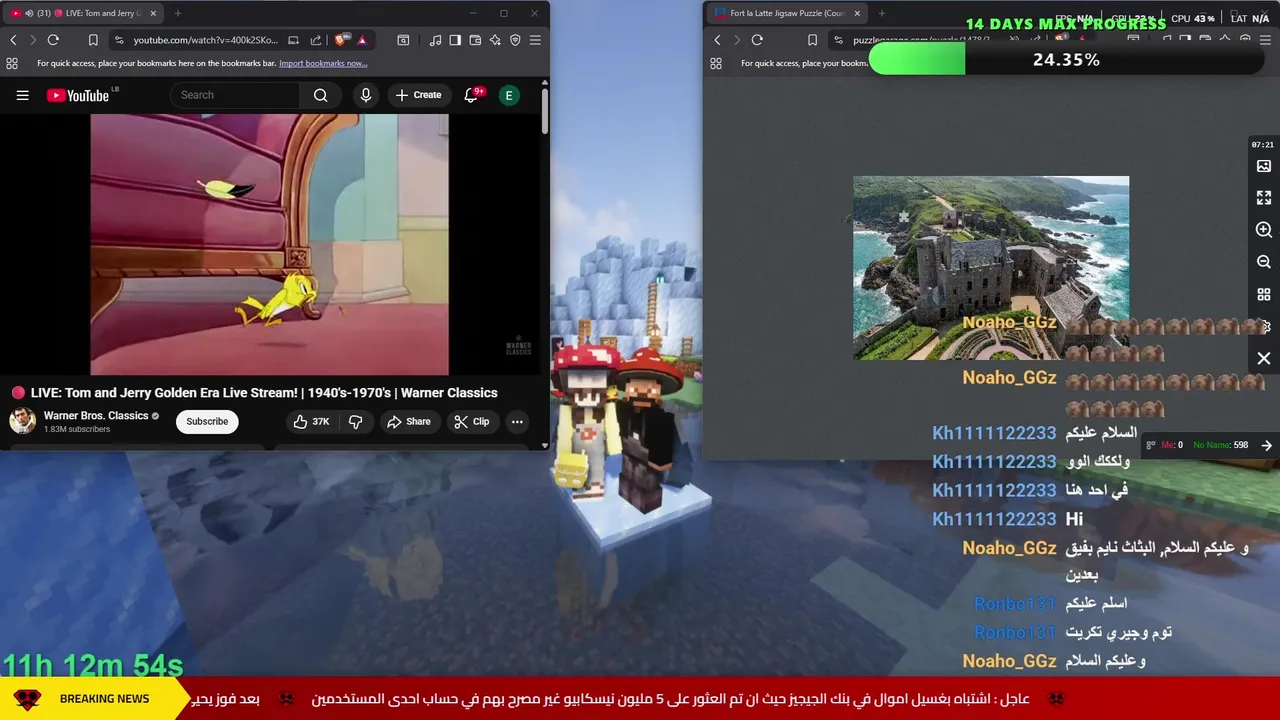The height and width of the screenshot is (720, 1280).
Task: Open apps grid in puzzle window bookmarks bar
Action: click(x=716, y=63)
